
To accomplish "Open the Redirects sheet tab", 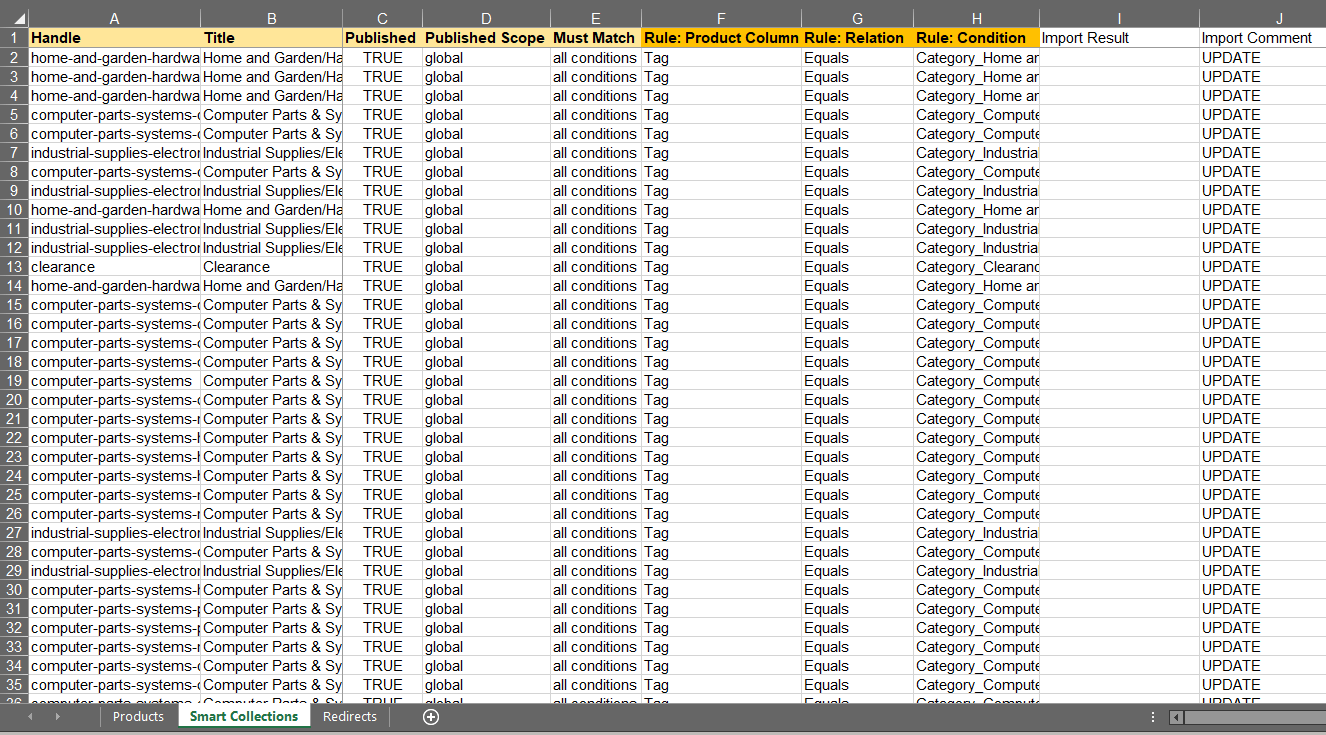I will point(350,717).
